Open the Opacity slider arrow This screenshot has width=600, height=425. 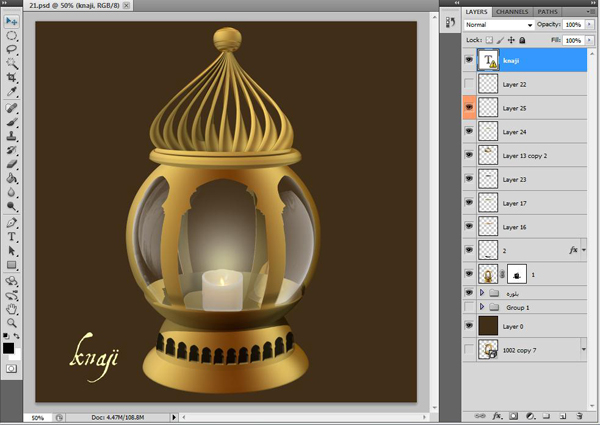coord(588,24)
